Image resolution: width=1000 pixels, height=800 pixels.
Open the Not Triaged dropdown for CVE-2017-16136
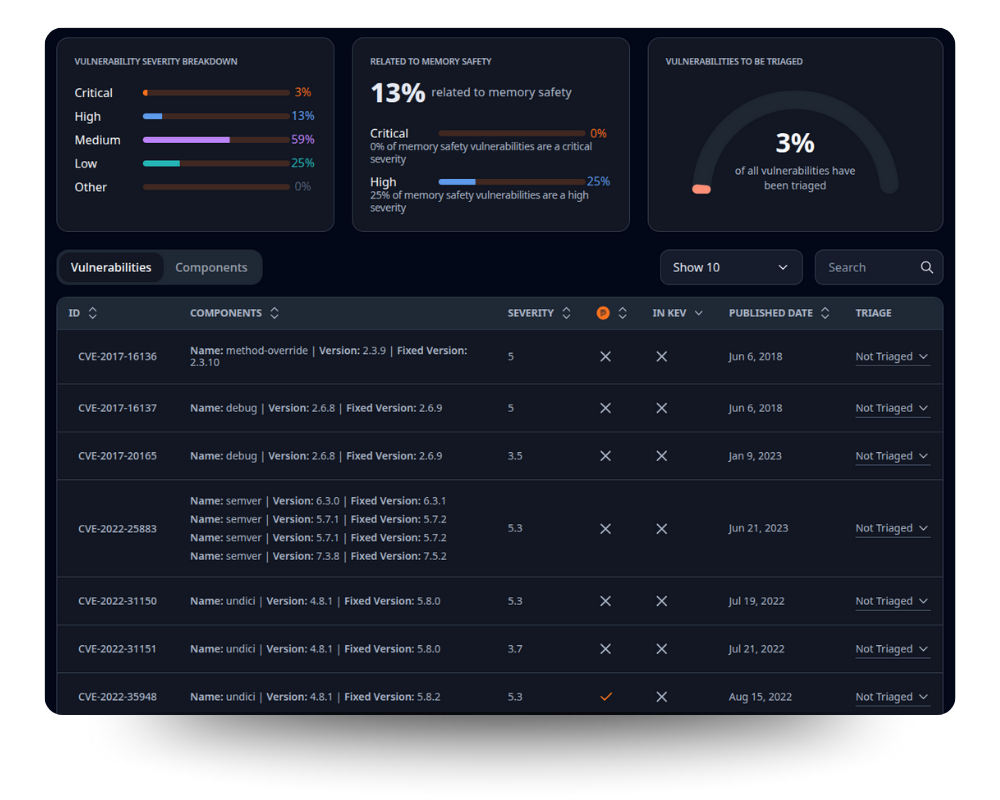(892, 356)
